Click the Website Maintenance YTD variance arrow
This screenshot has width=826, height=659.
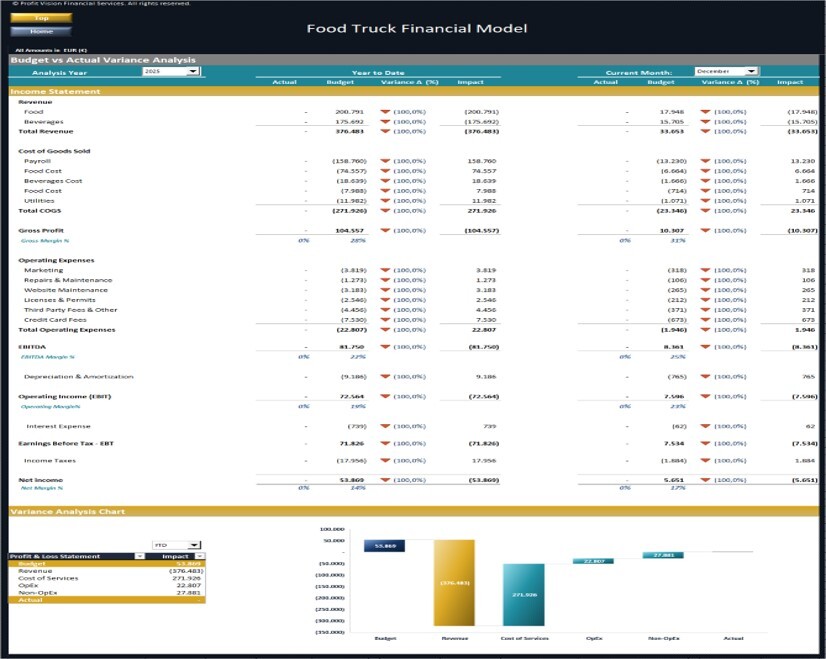pos(385,290)
